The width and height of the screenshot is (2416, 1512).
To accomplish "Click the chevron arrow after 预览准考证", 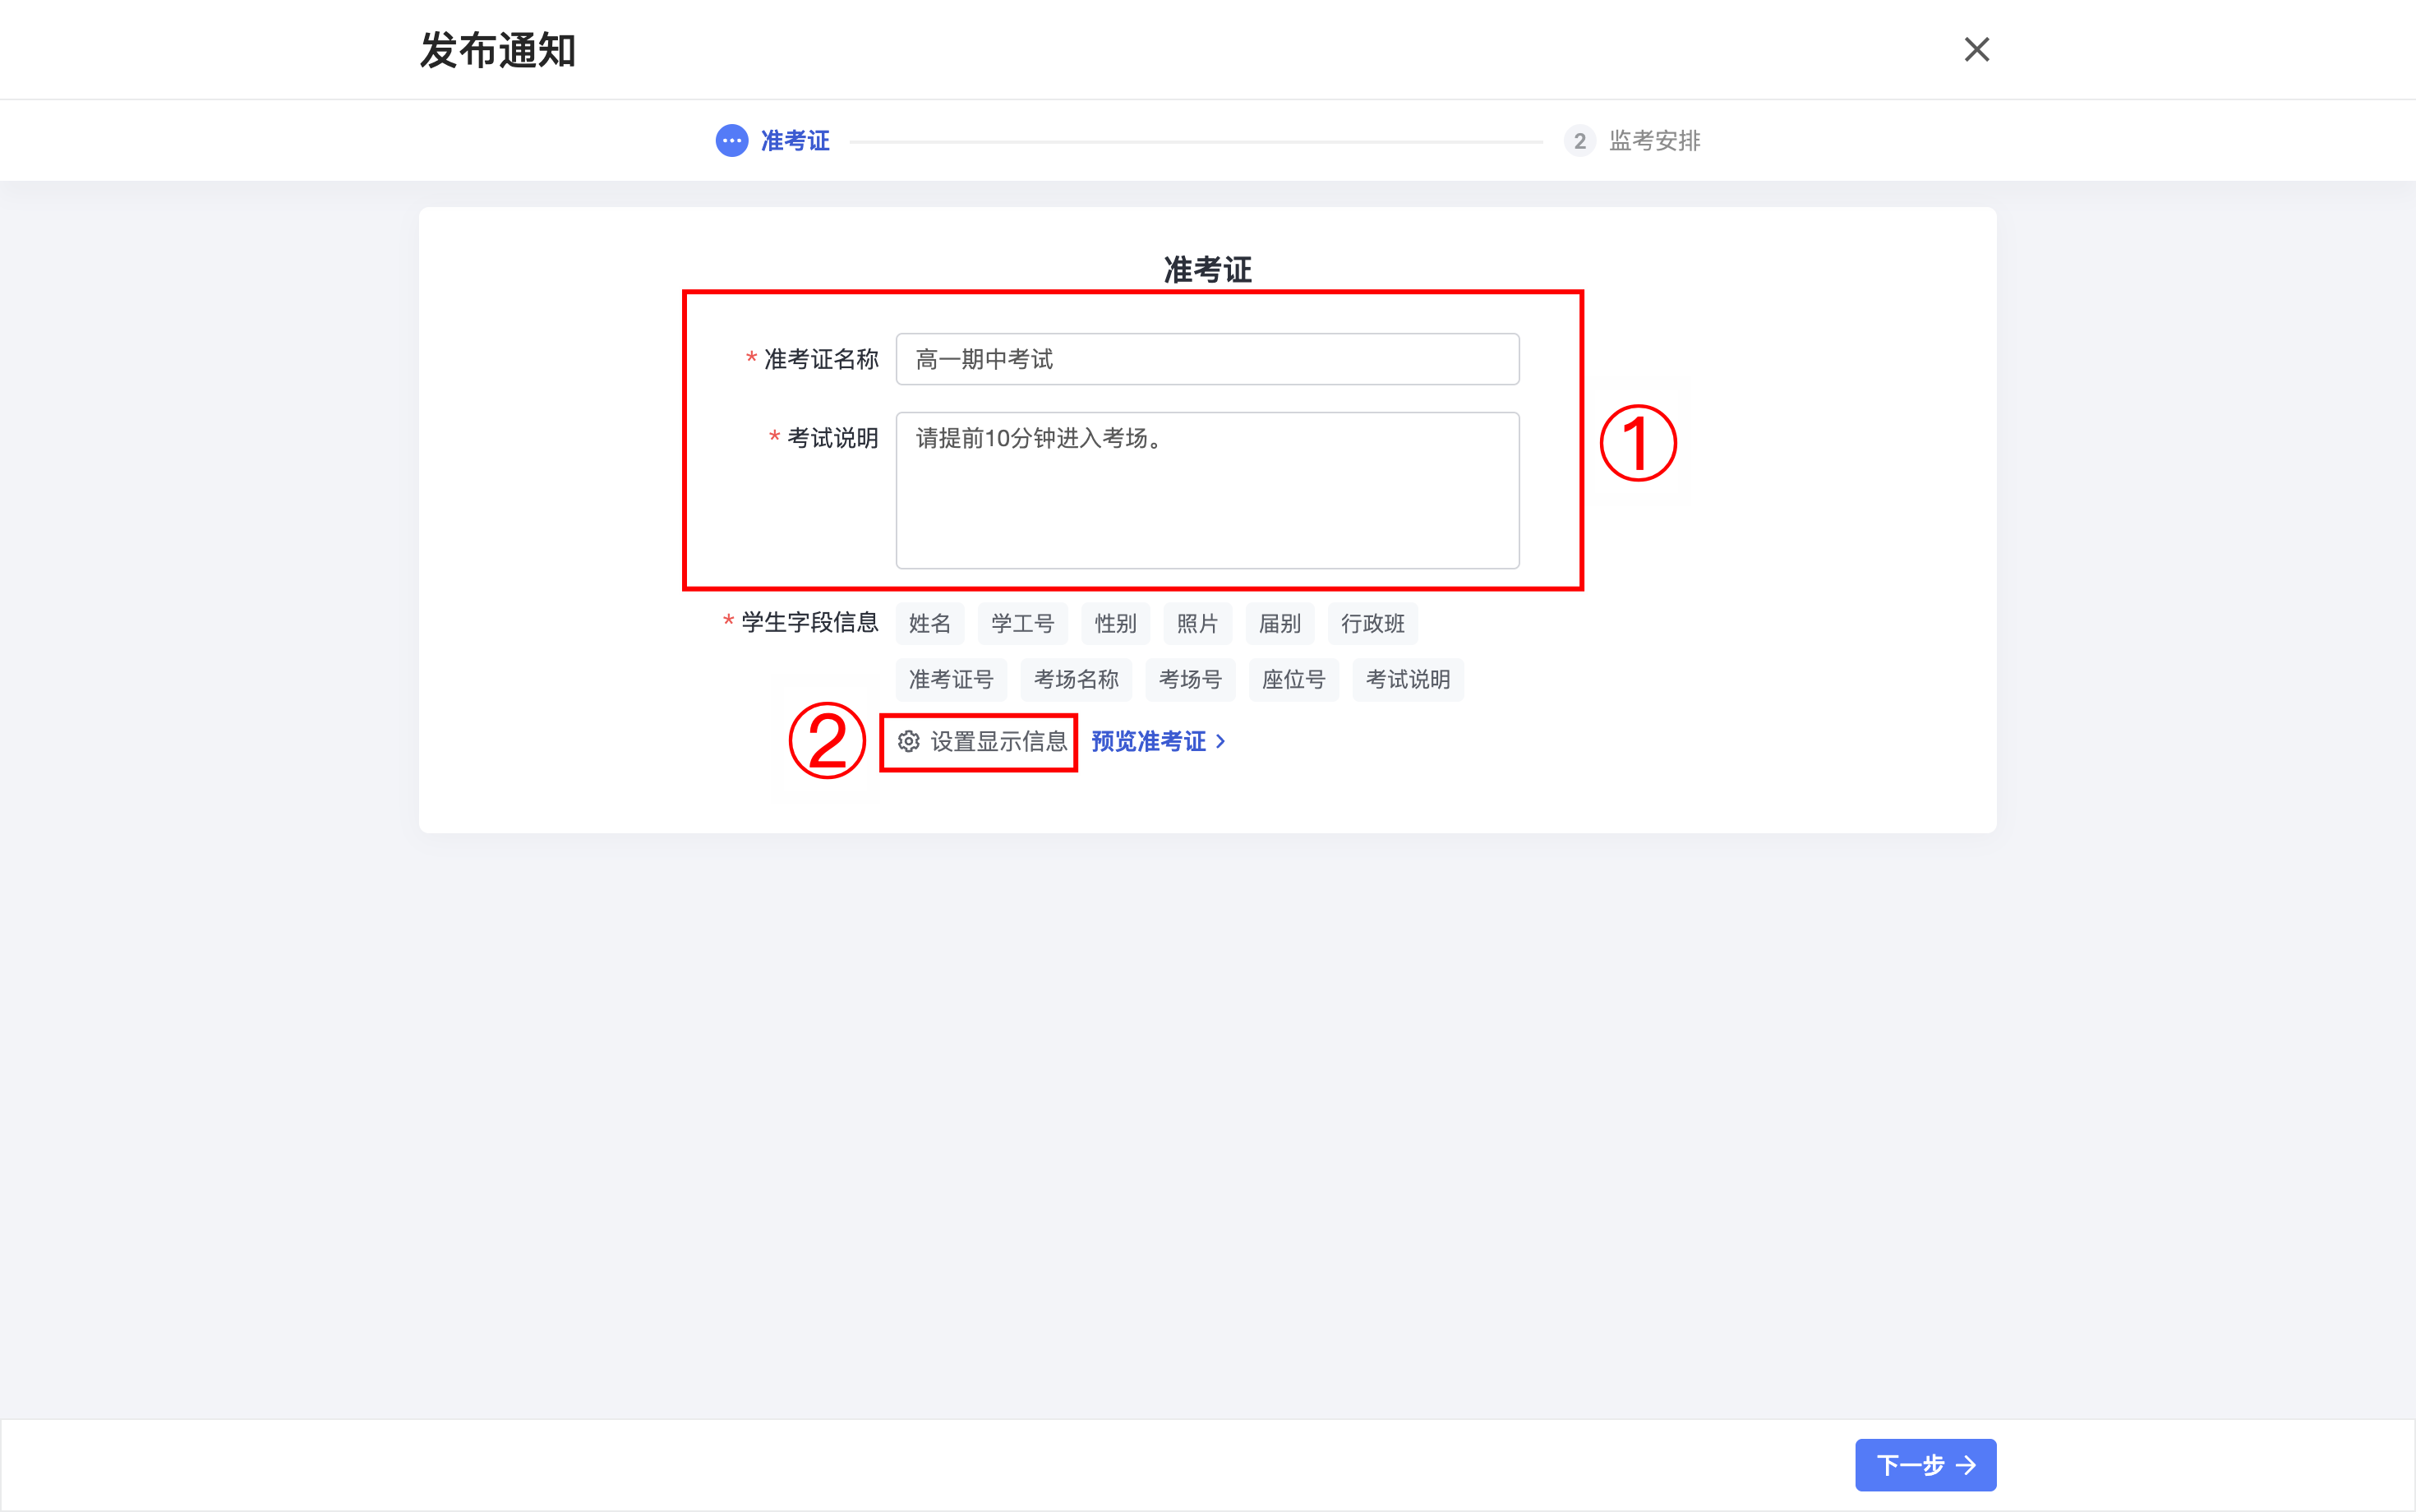I will pos(1220,741).
